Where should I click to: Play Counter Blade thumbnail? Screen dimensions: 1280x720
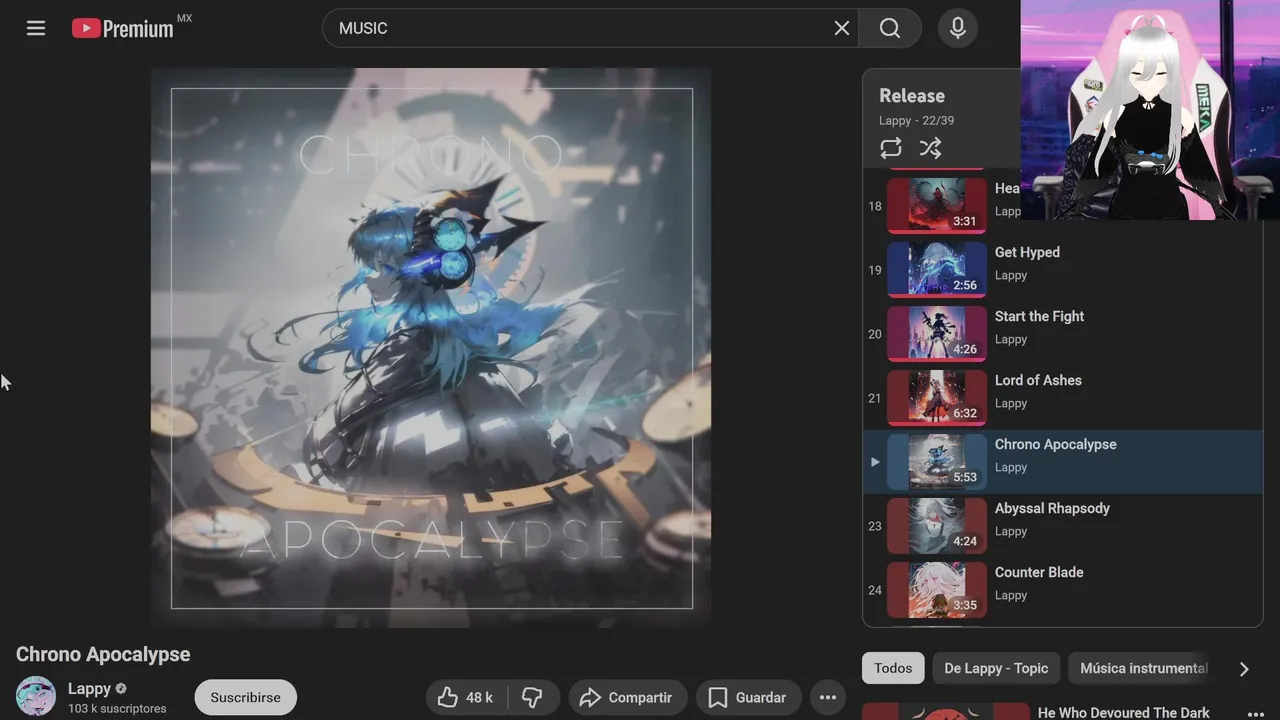point(937,590)
